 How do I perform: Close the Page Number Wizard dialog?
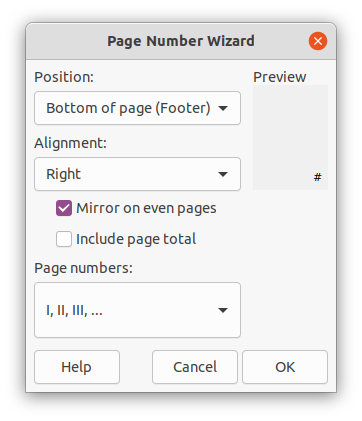[x=318, y=41]
